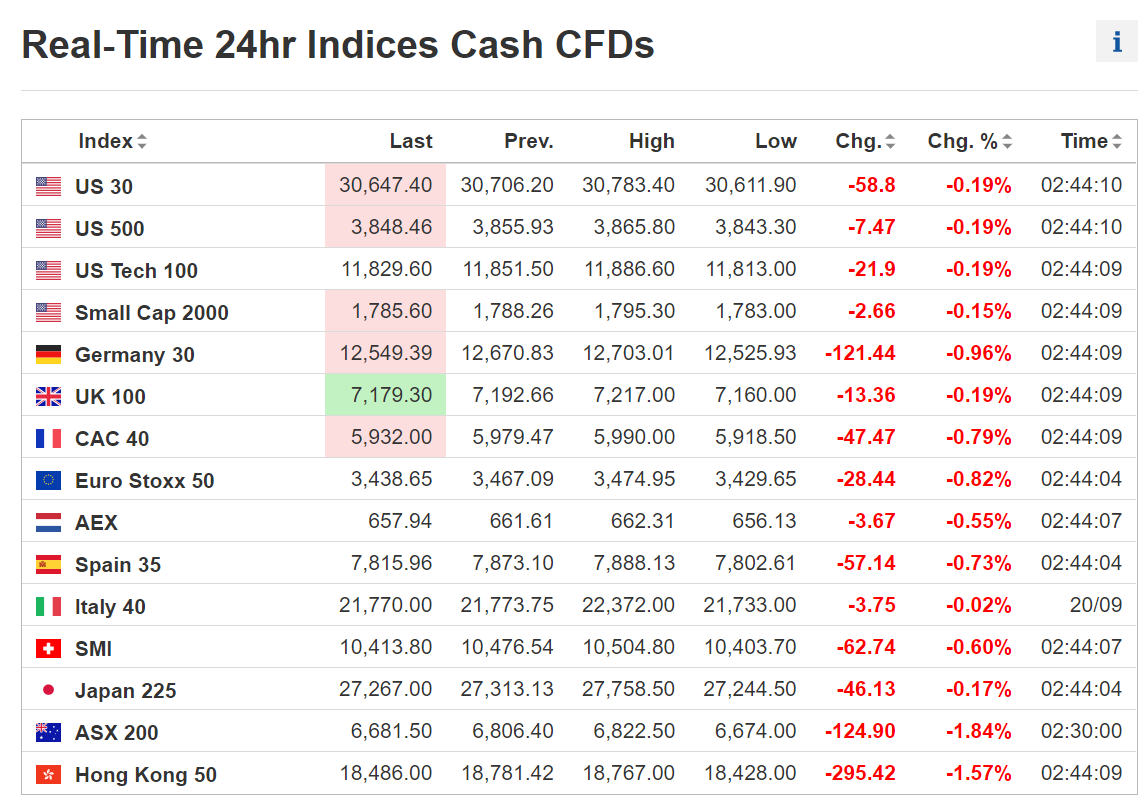1145x802 pixels.
Task: Click the Spanish flag icon for Spain 35
Action: (48, 565)
